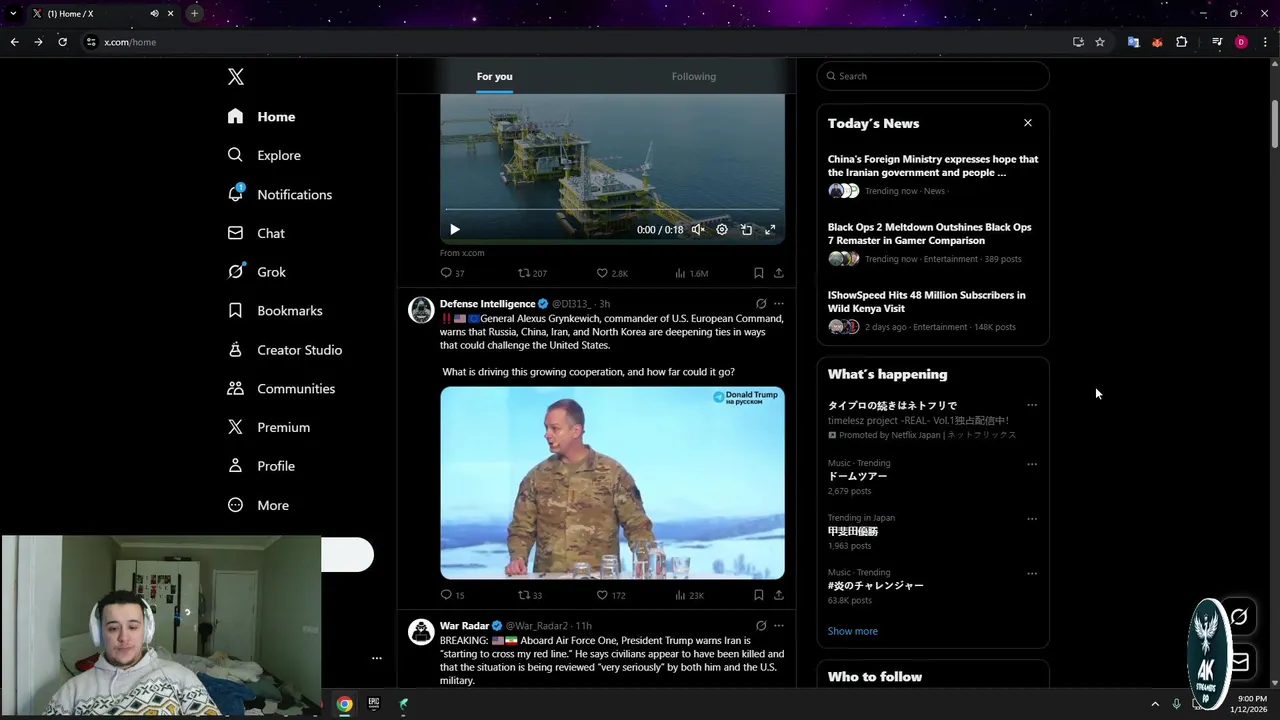This screenshot has height=720, width=1280.
Task: Open more options on War Radar post
Action: (x=779, y=626)
